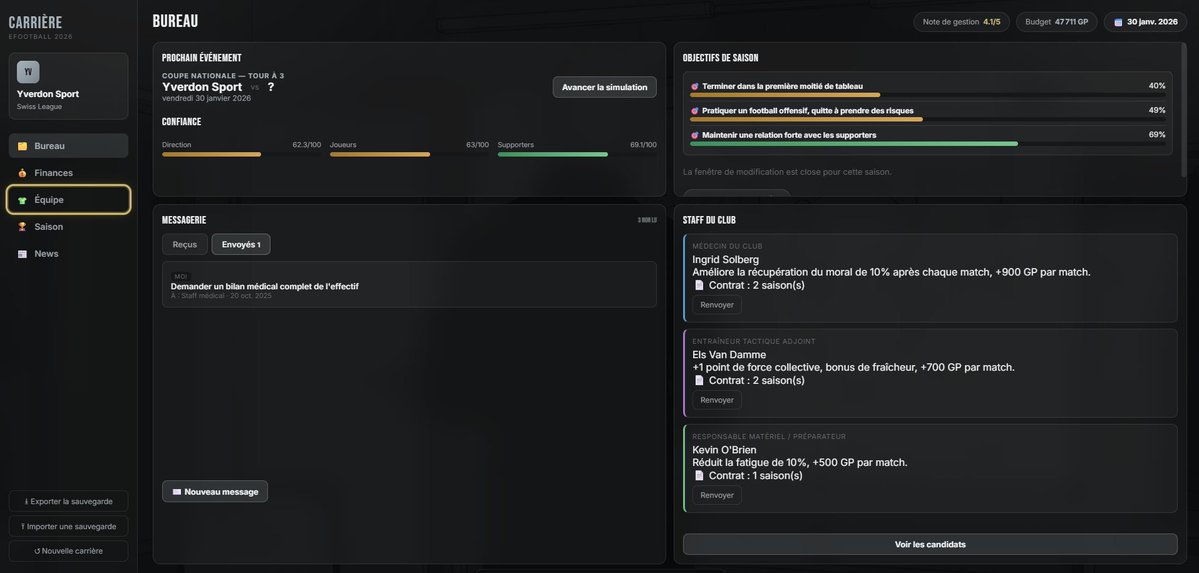Click "Swiss League" under the club name

point(40,107)
